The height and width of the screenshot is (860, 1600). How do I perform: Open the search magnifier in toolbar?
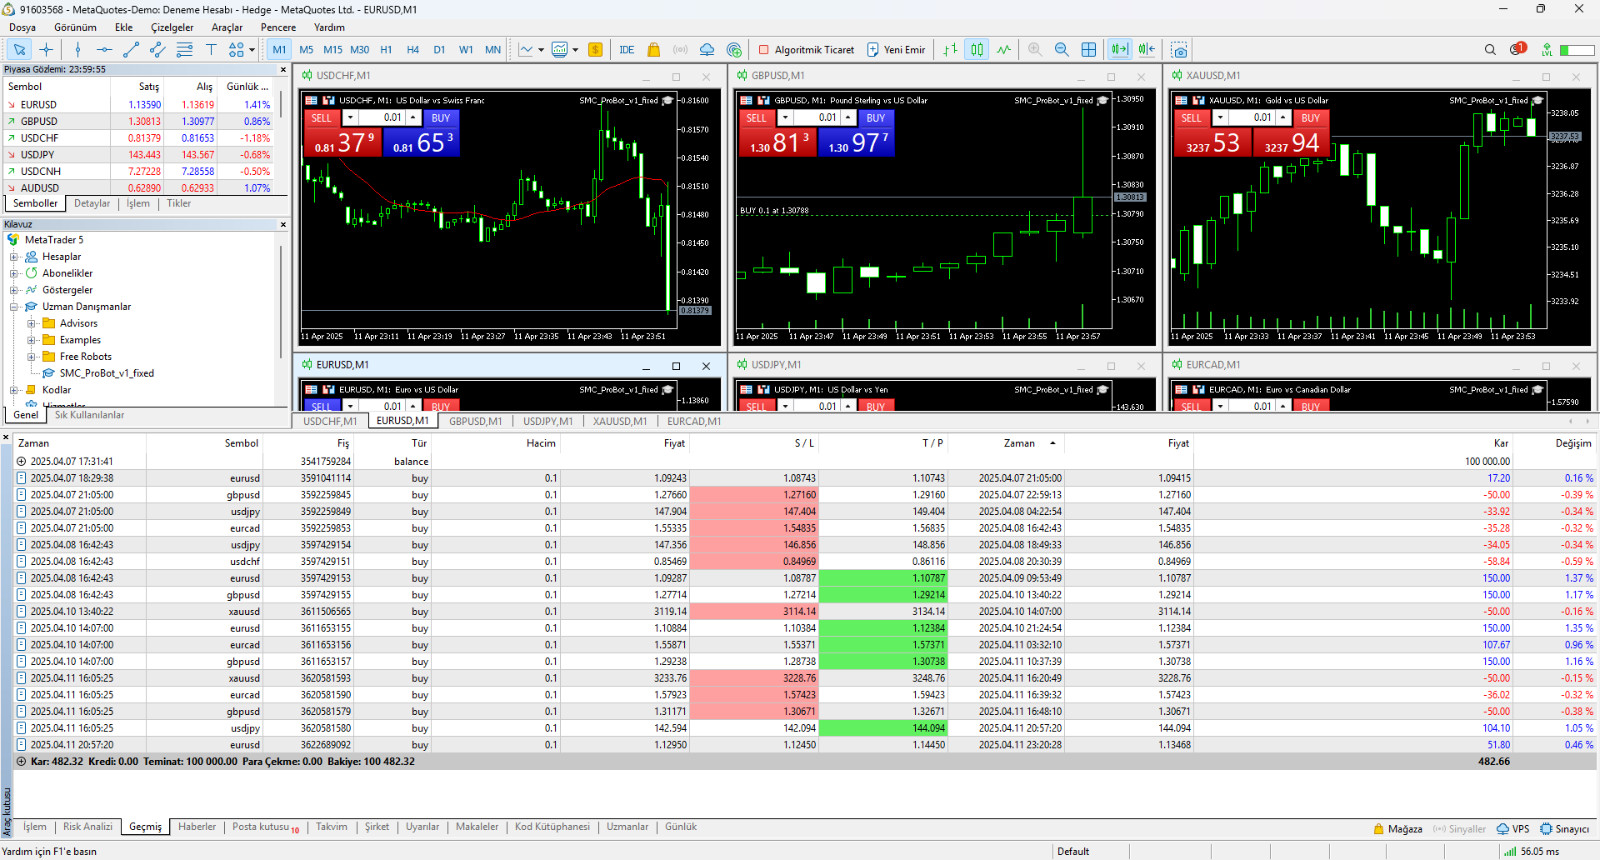pos(1490,49)
